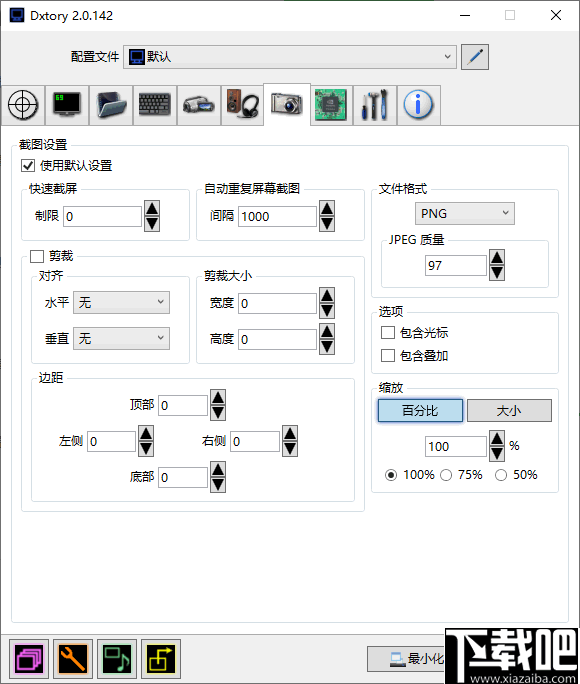Click the 顶部 margin input field
Viewport: 580px width, 684px height.
[183, 405]
